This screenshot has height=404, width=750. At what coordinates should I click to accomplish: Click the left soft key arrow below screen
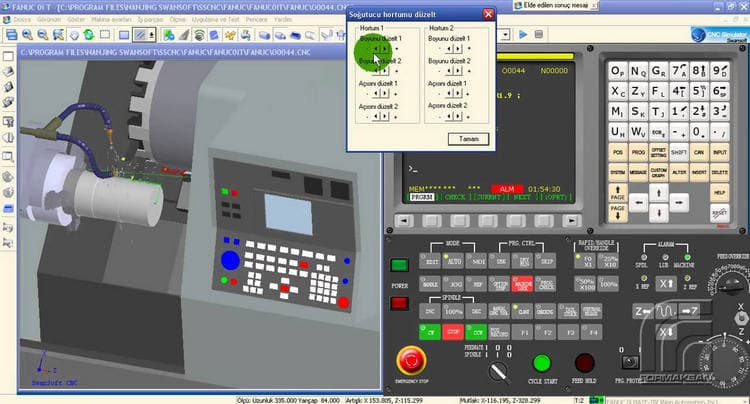point(404,220)
